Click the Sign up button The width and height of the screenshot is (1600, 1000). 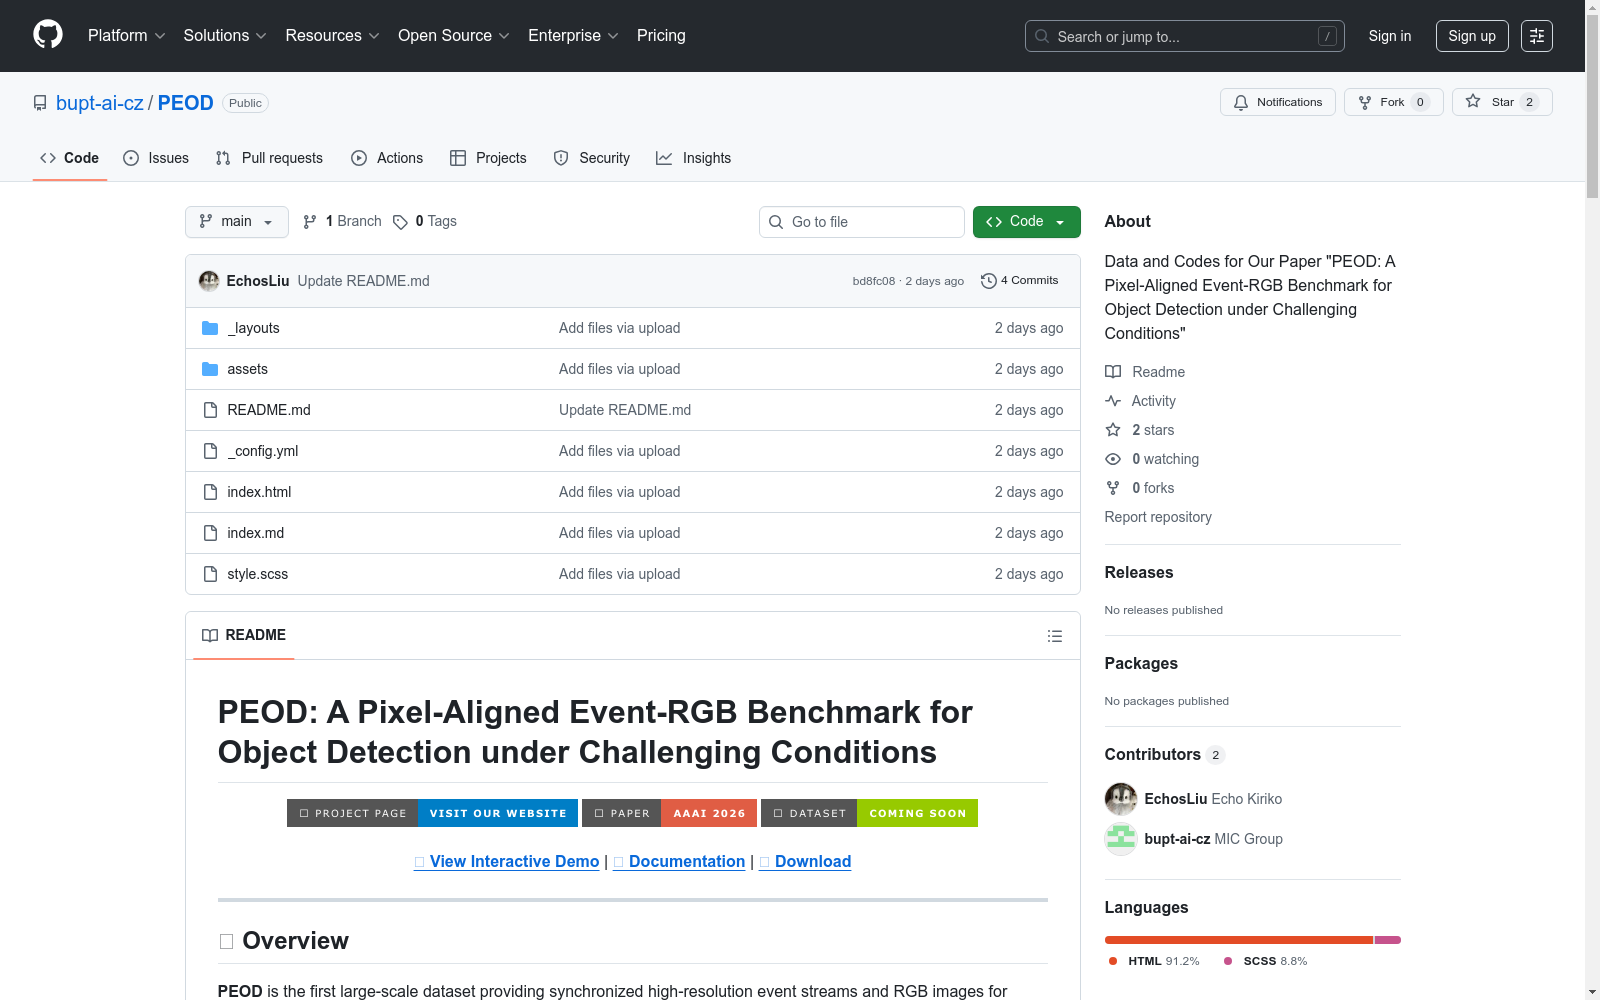tap(1472, 36)
